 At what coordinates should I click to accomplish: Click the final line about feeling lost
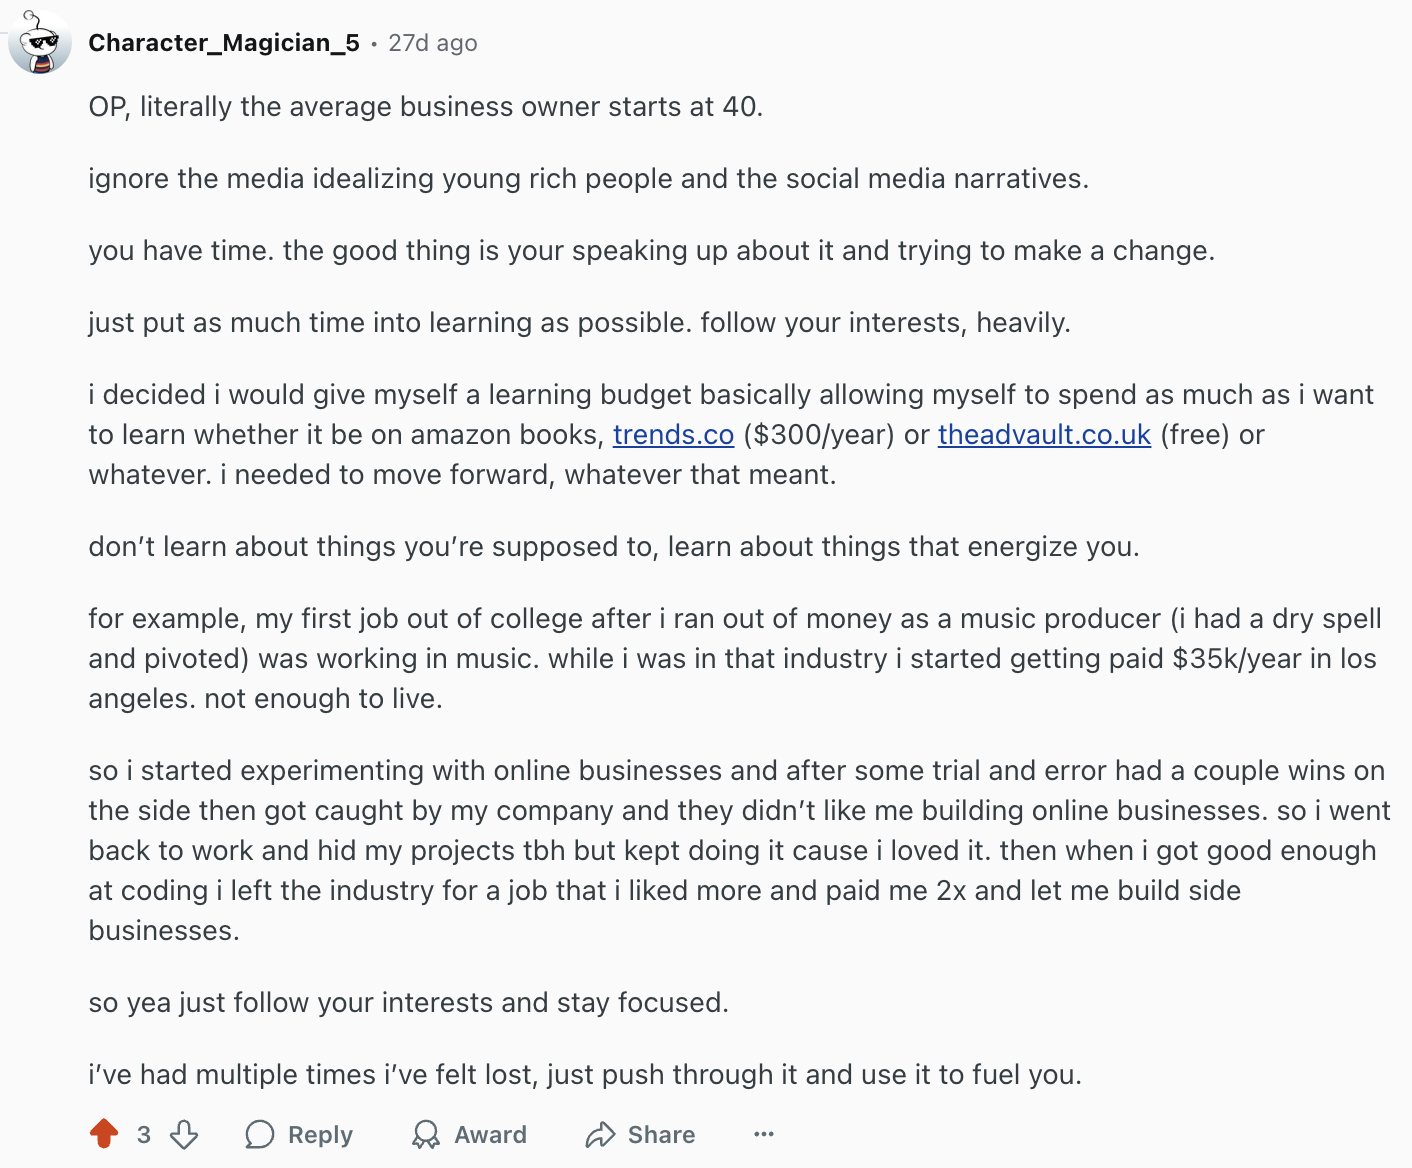click(585, 1075)
